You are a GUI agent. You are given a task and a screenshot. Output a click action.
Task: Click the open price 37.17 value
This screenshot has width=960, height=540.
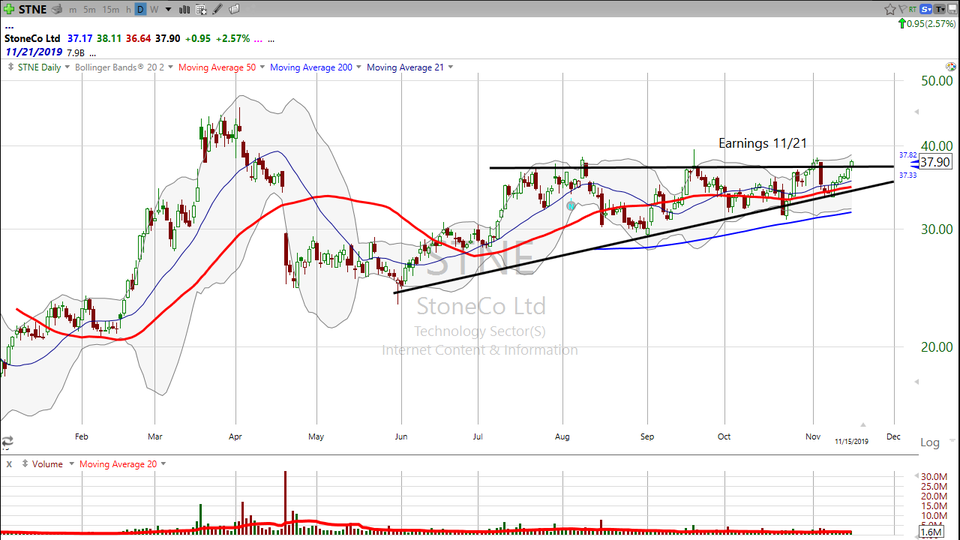pos(80,39)
